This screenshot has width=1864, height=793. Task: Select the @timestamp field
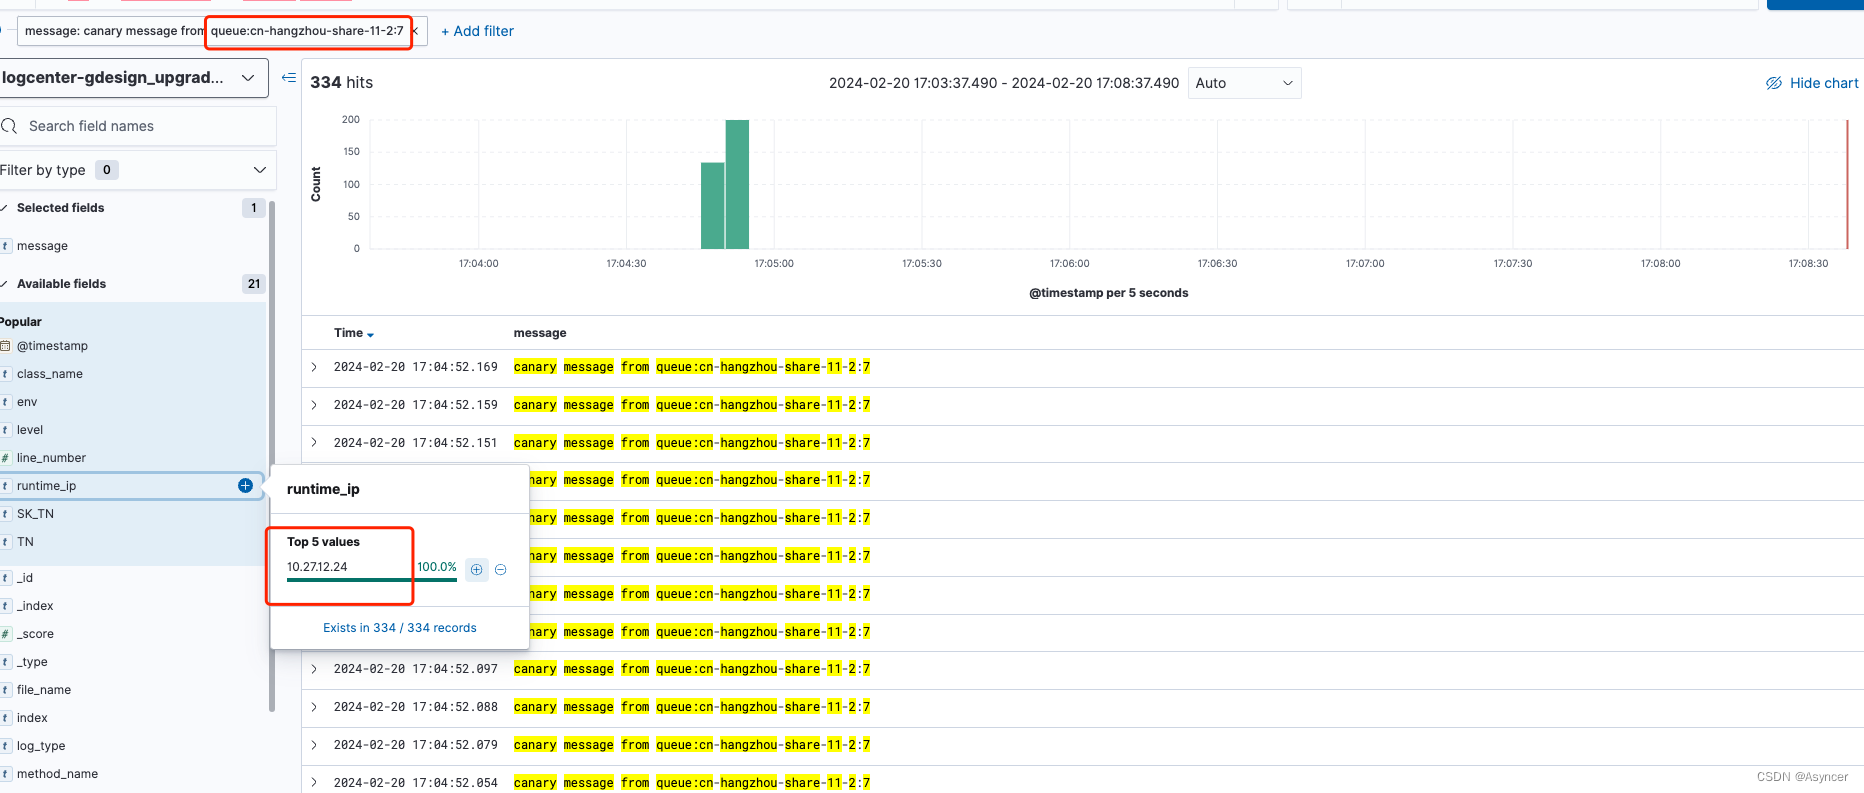[52, 346]
